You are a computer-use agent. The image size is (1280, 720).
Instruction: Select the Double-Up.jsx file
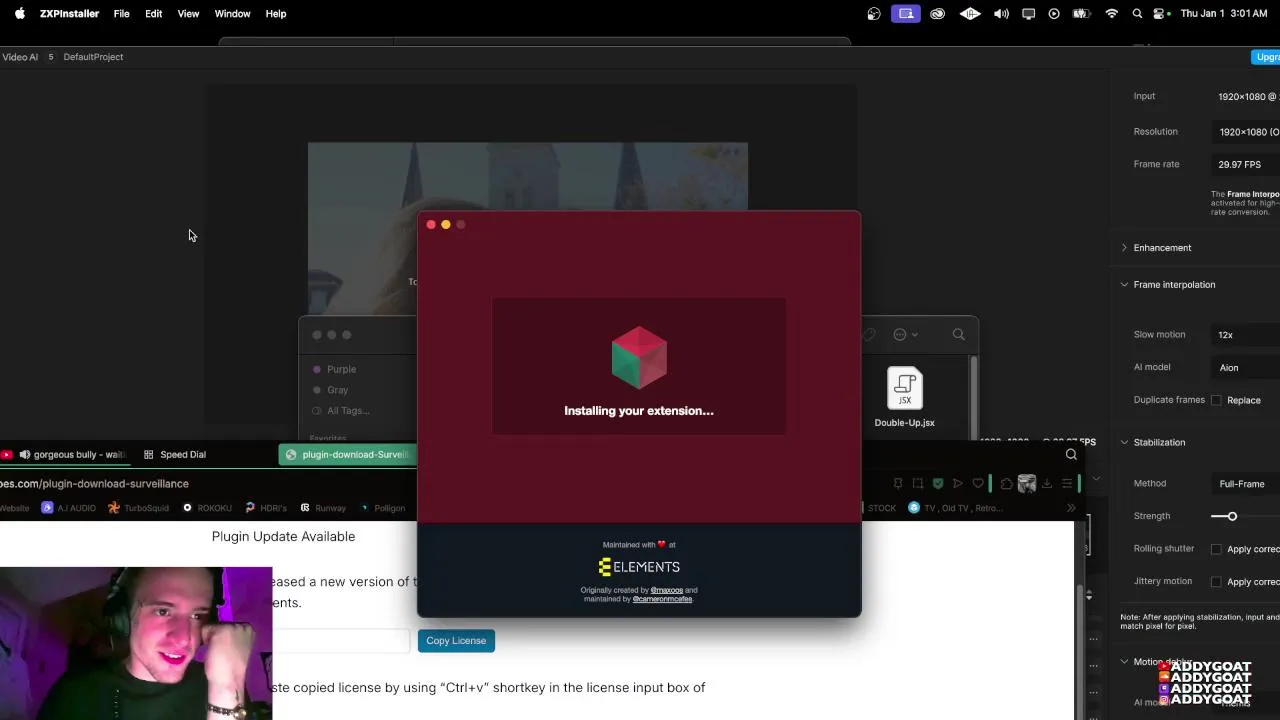tap(904, 397)
